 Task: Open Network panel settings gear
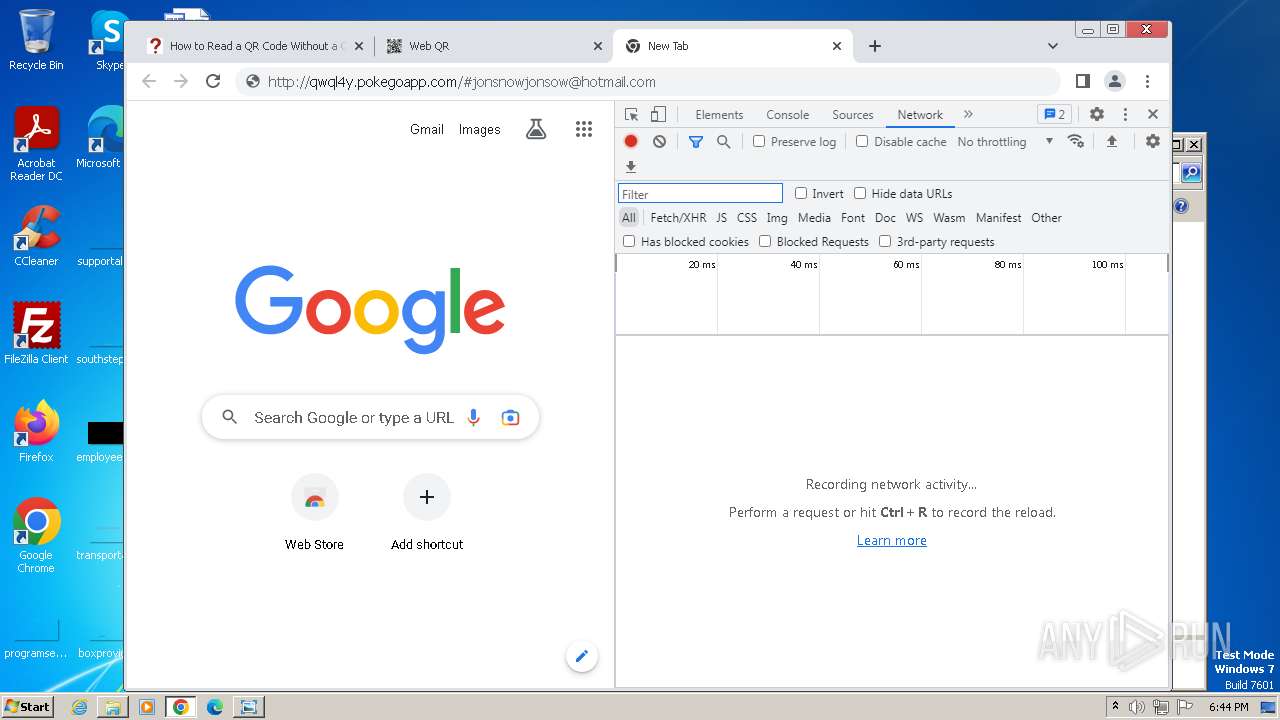(x=1153, y=141)
